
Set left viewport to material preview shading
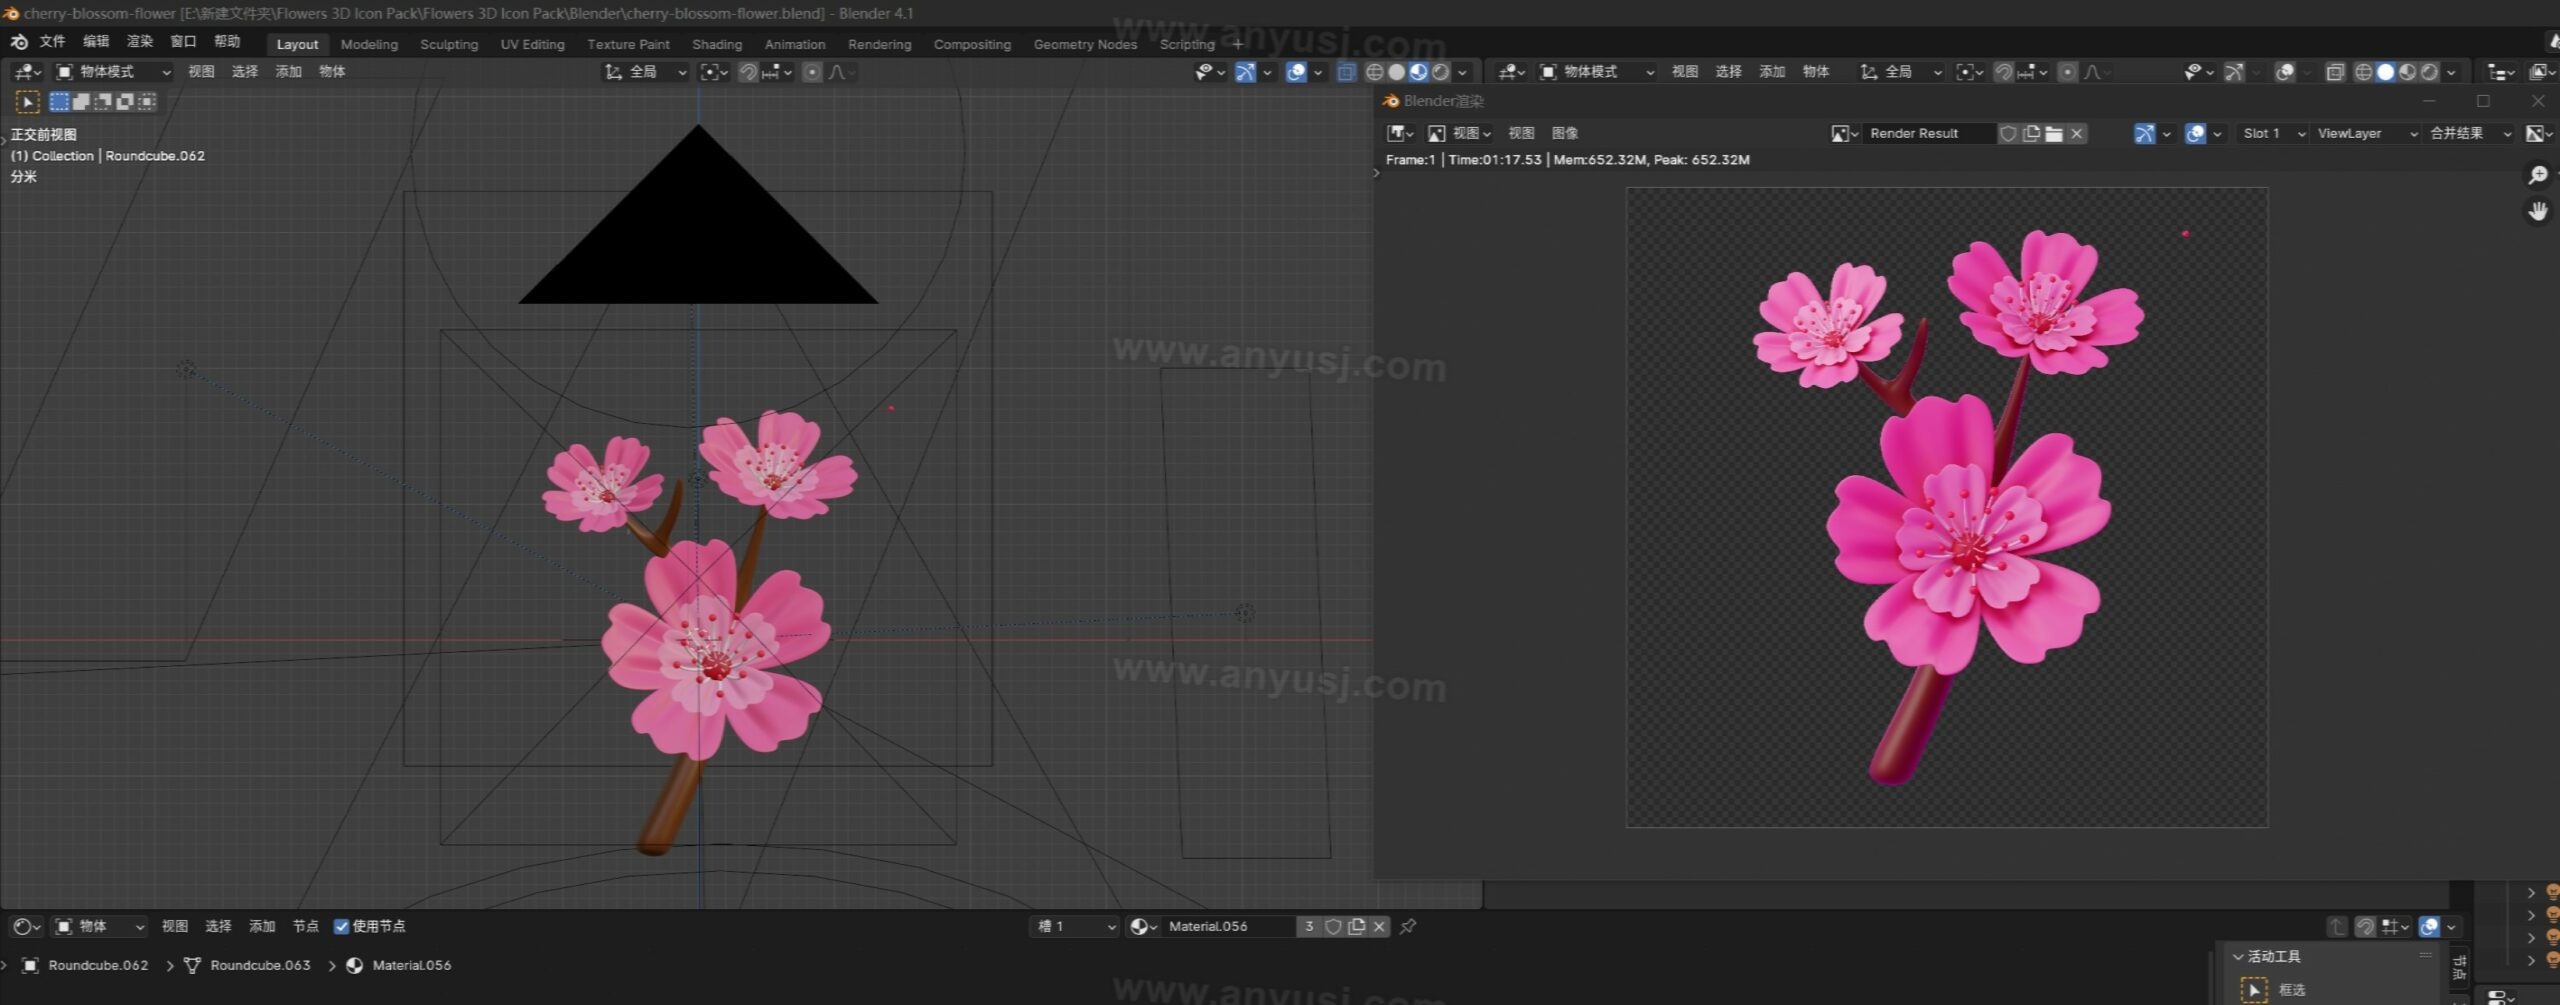click(x=1418, y=72)
